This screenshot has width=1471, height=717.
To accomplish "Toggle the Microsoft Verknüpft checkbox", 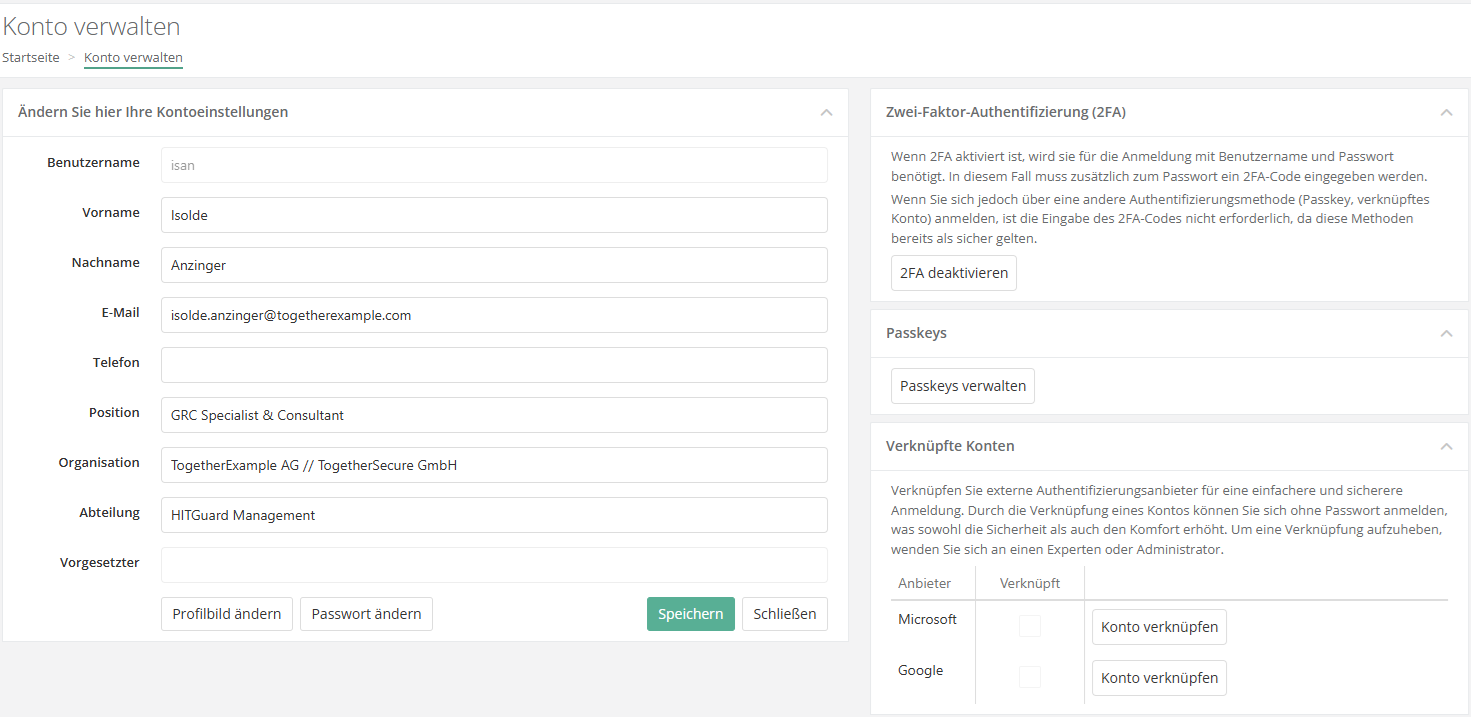I will 1029,626.
